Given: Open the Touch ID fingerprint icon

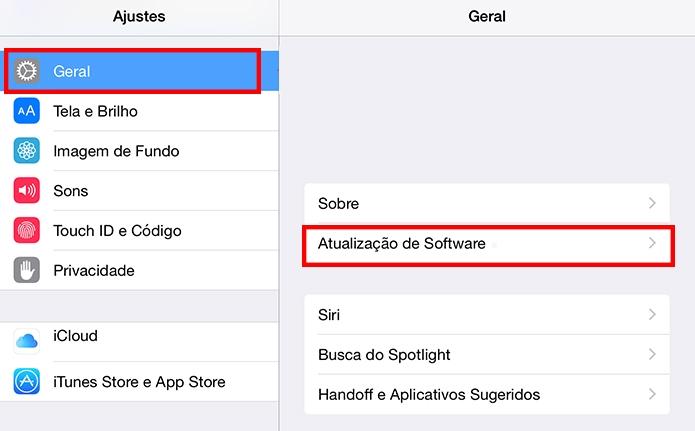Looking at the screenshot, I should (x=27, y=230).
